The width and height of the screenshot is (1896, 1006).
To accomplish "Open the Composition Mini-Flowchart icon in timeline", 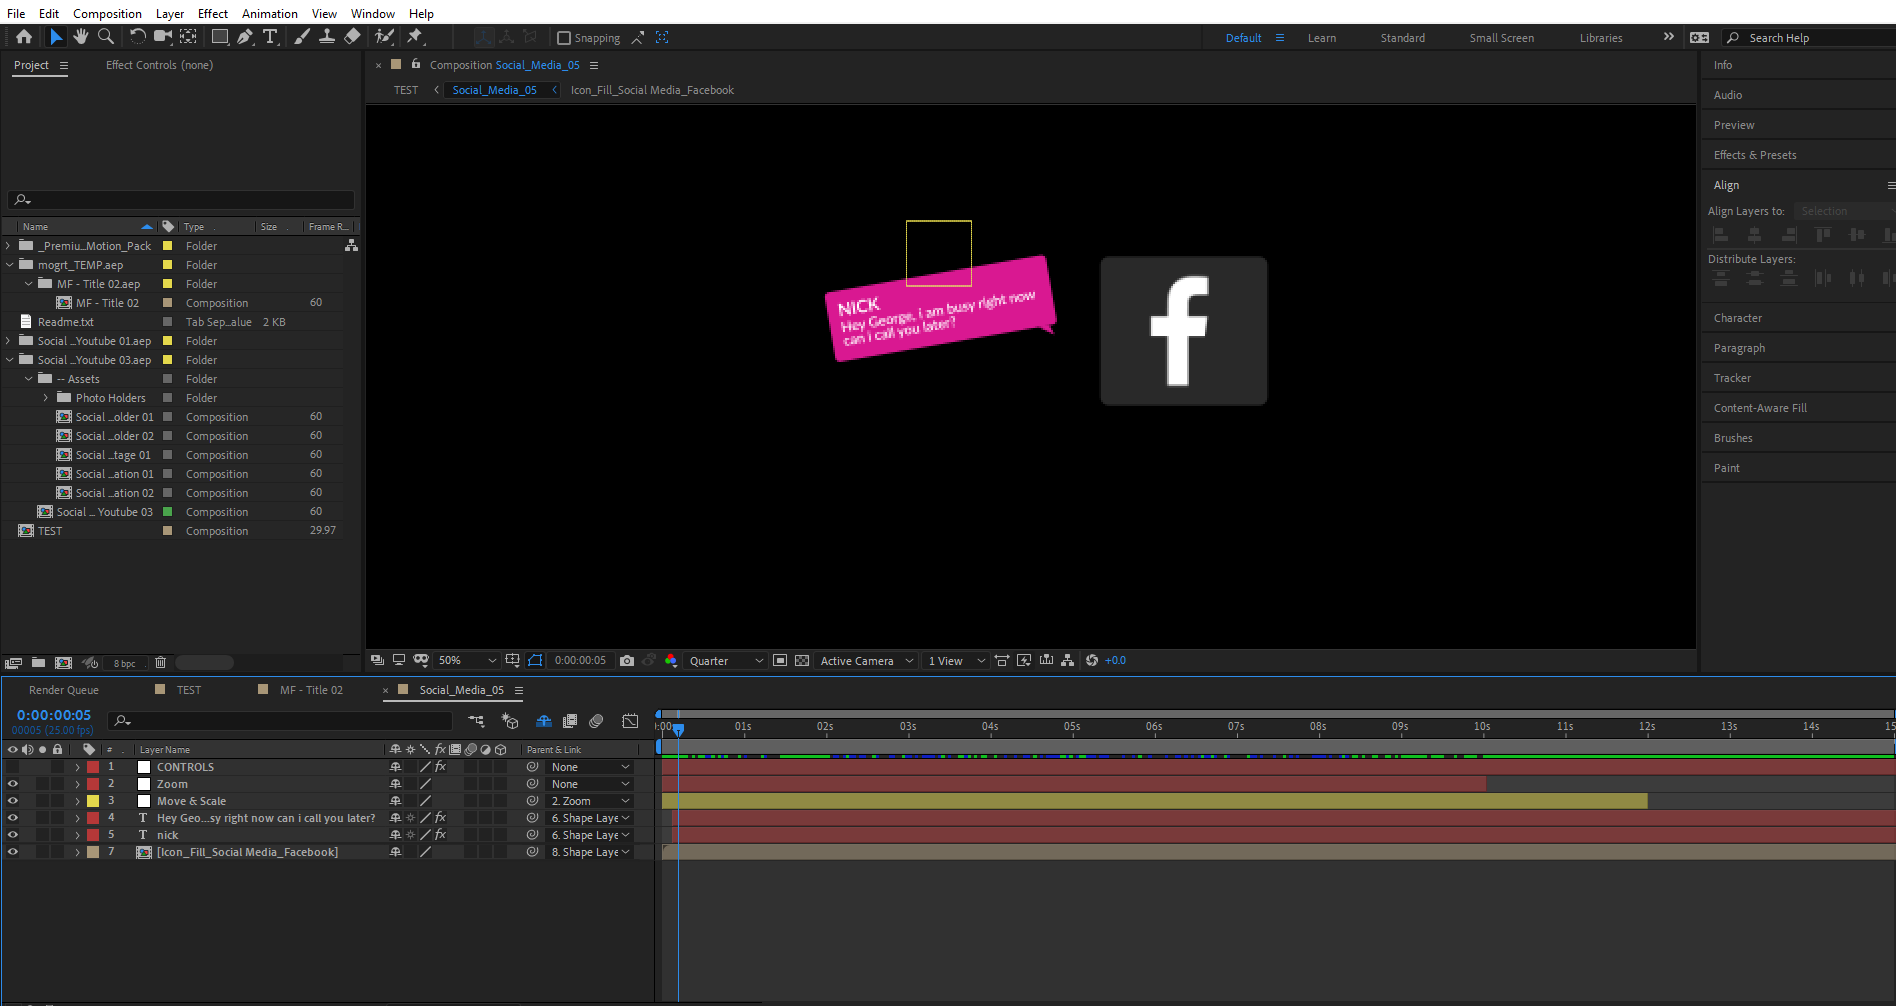I will tap(476, 721).
